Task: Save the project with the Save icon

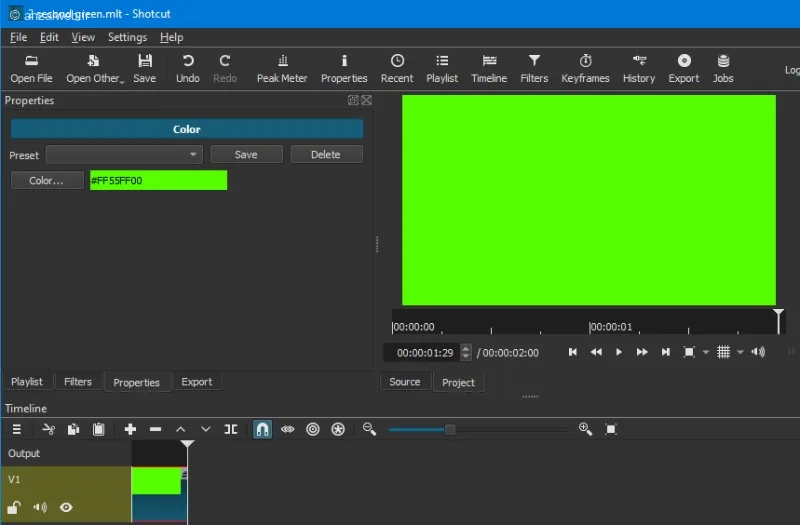Action: (145, 69)
